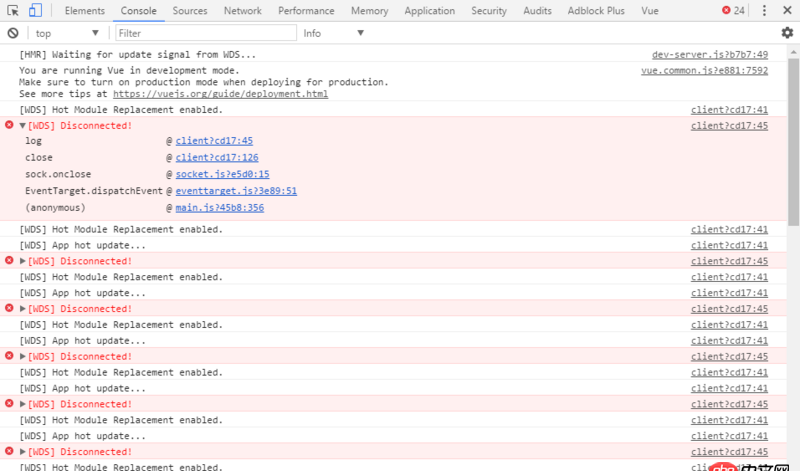Click the error icon beside the expanded WDS Disconnected
This screenshot has width=800, height=471.
pos(9,125)
